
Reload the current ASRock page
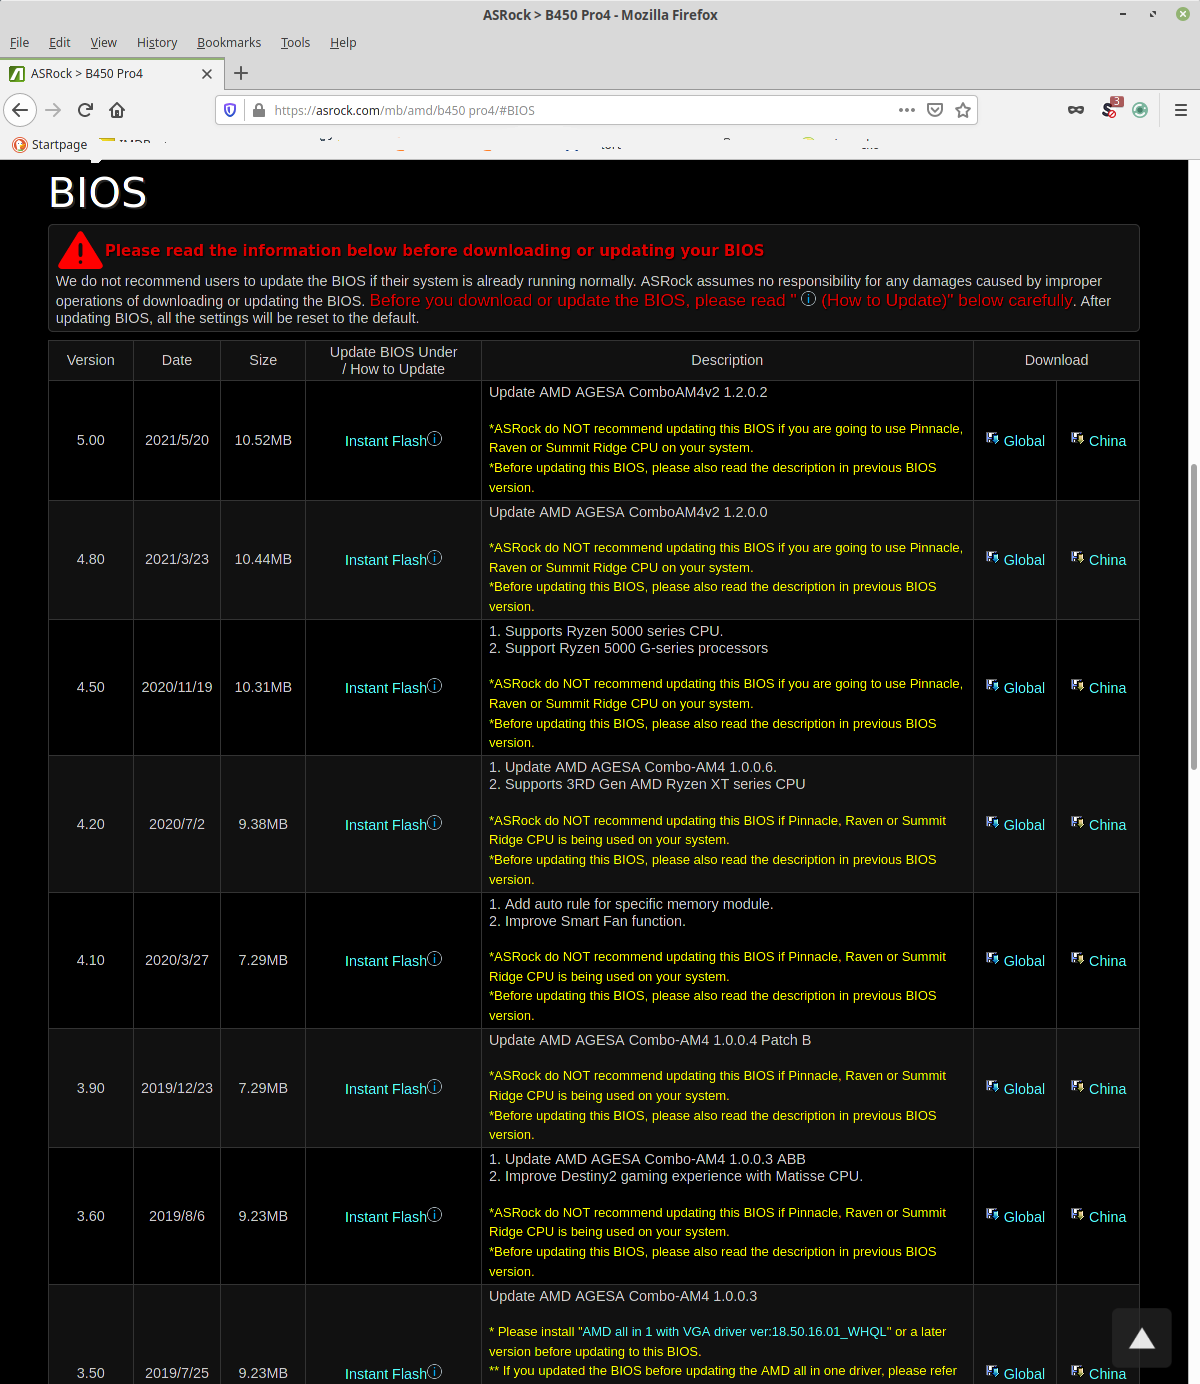point(85,110)
